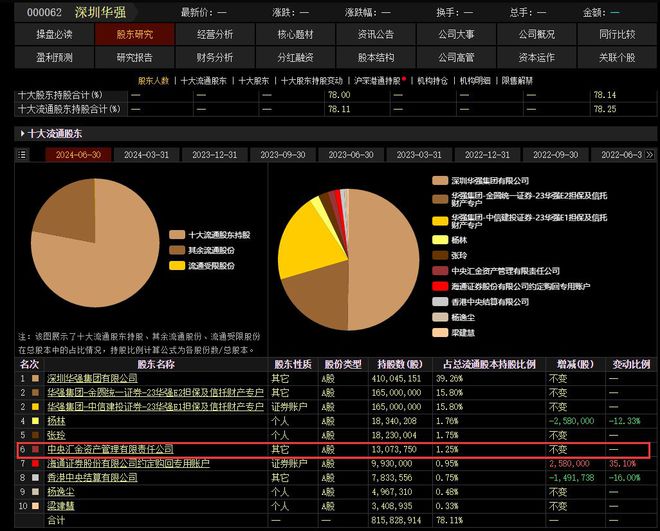660x531 pixels.
Task: Jump to the 十大股东 subsection link
Action: click(254, 81)
